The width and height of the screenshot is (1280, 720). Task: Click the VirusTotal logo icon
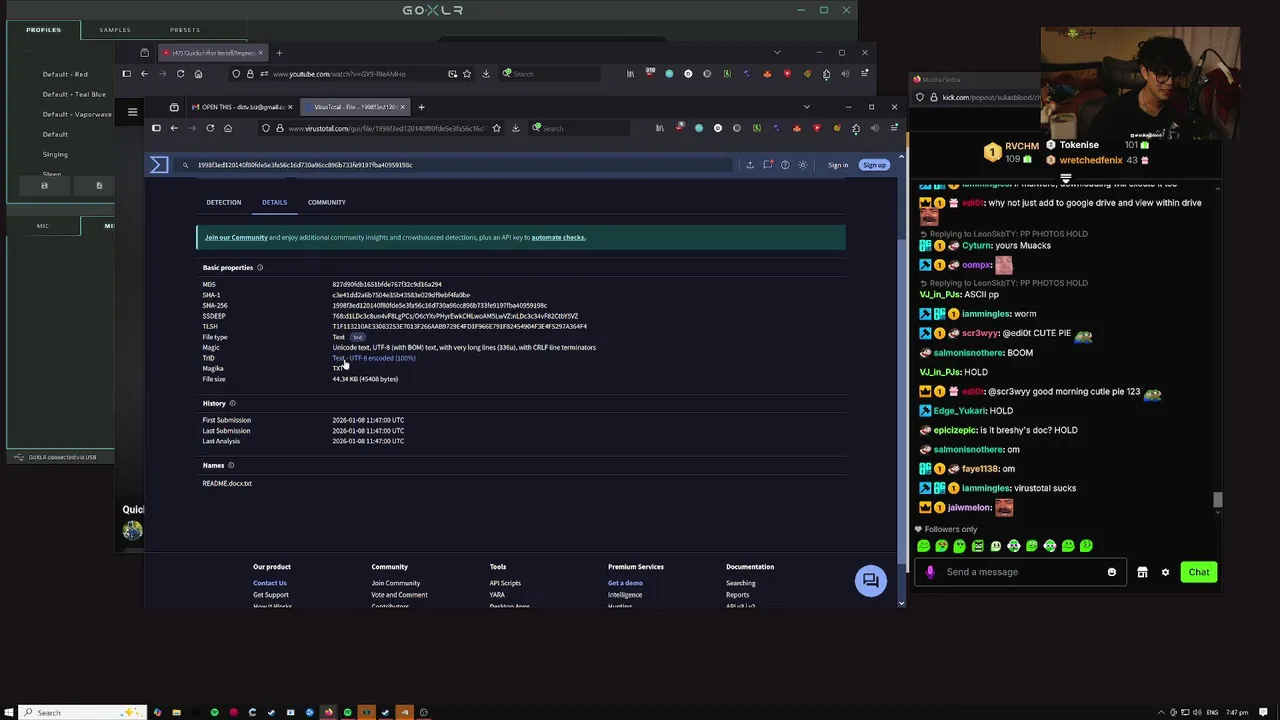(159, 165)
